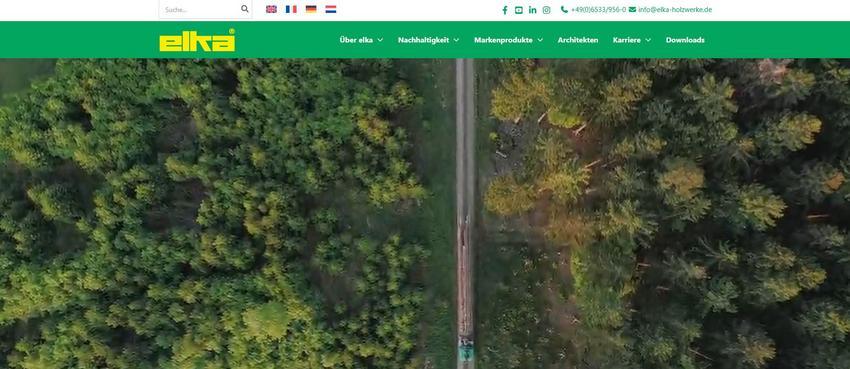Screen dimensions: 850x369
Task: Switch language via the UK flag
Action: click(271, 9)
